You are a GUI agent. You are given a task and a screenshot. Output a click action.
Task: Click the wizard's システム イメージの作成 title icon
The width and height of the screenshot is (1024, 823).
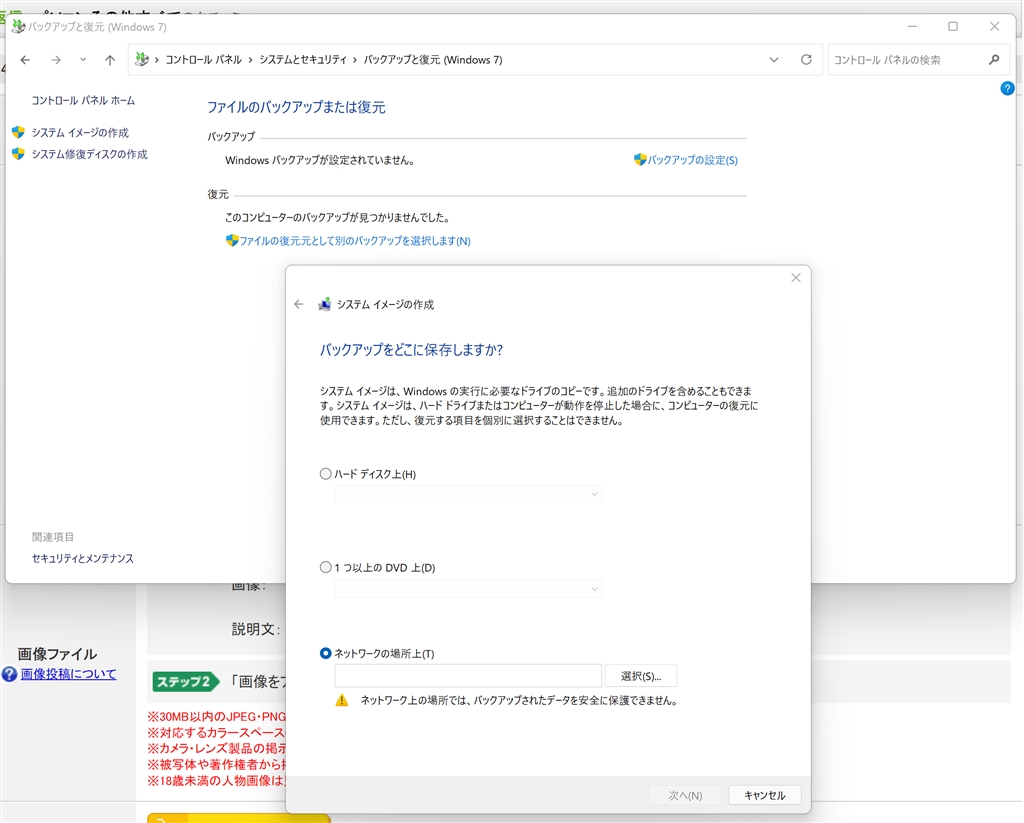click(324, 304)
